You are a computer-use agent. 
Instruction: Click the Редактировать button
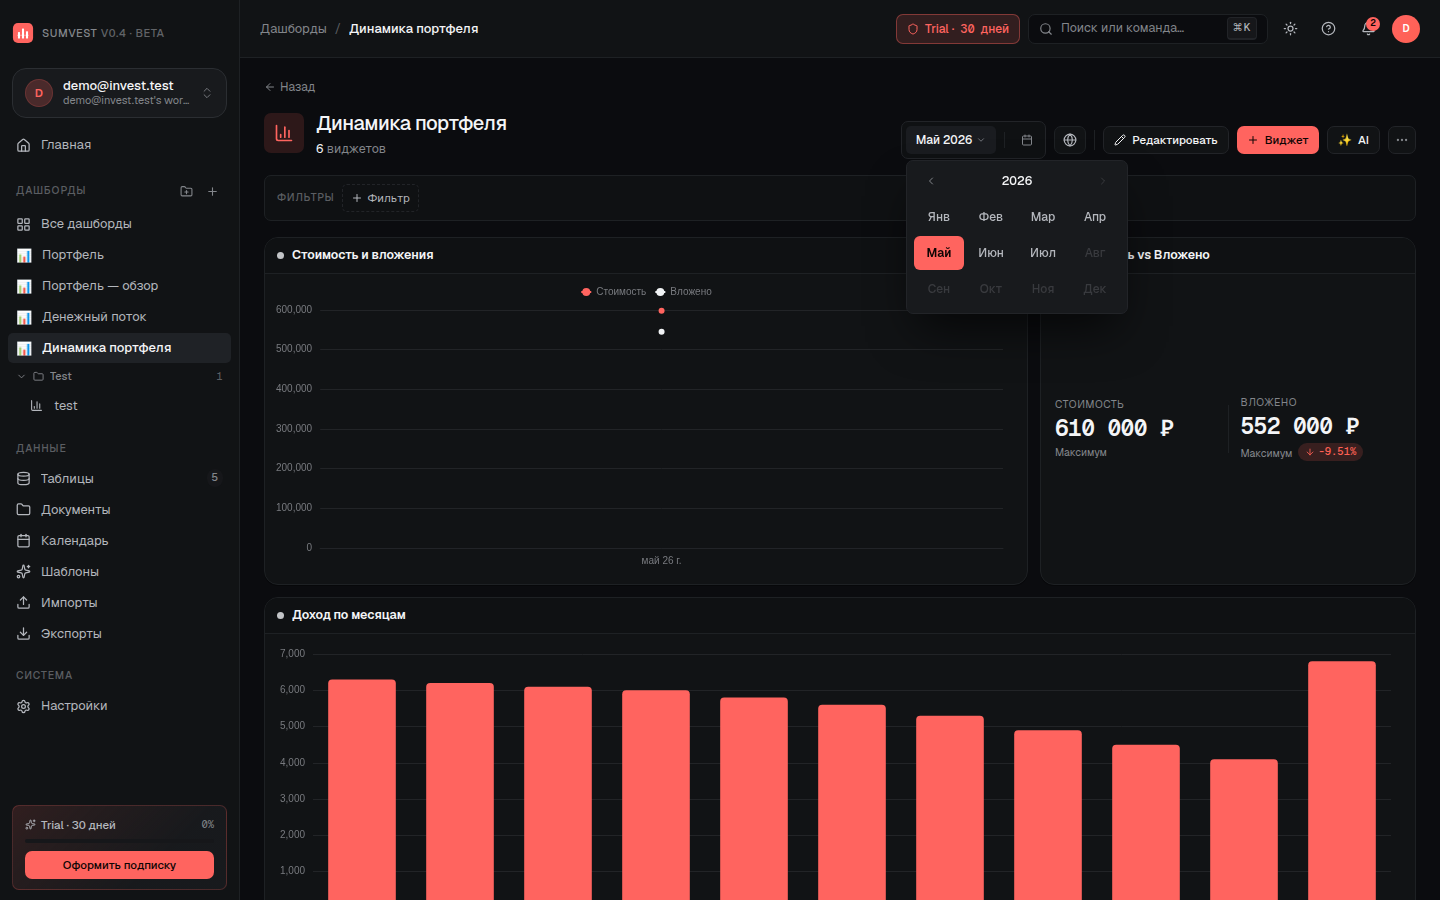[1165, 140]
